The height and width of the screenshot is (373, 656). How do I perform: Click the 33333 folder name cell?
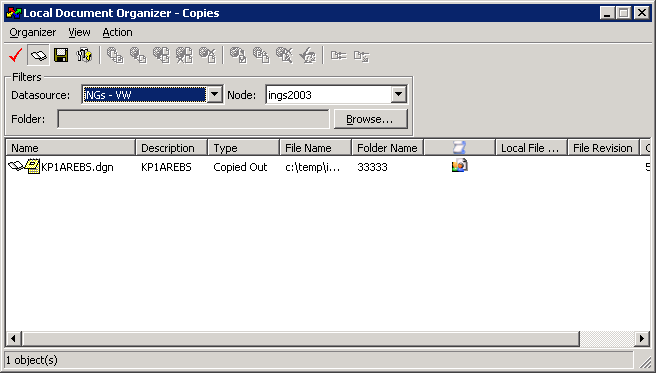click(372, 167)
